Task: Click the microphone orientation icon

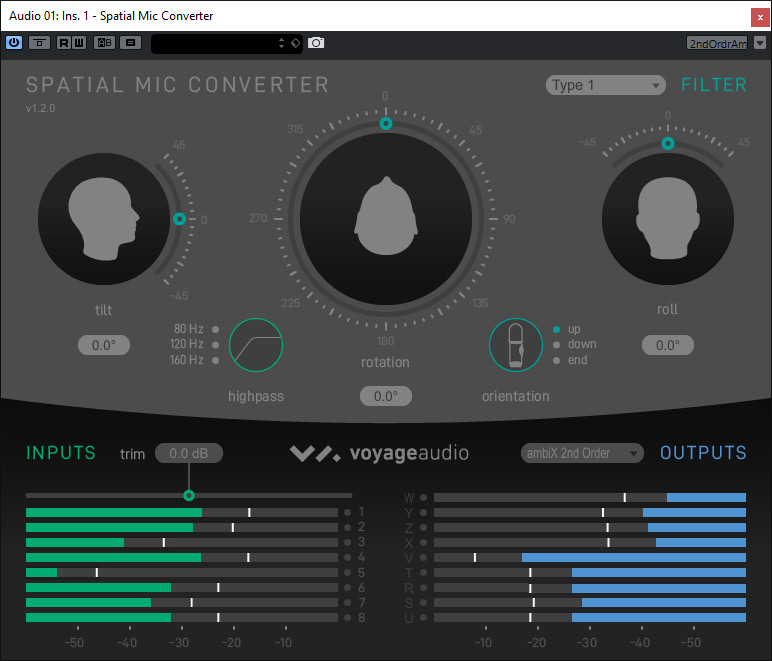Action: pyautogui.click(x=515, y=345)
